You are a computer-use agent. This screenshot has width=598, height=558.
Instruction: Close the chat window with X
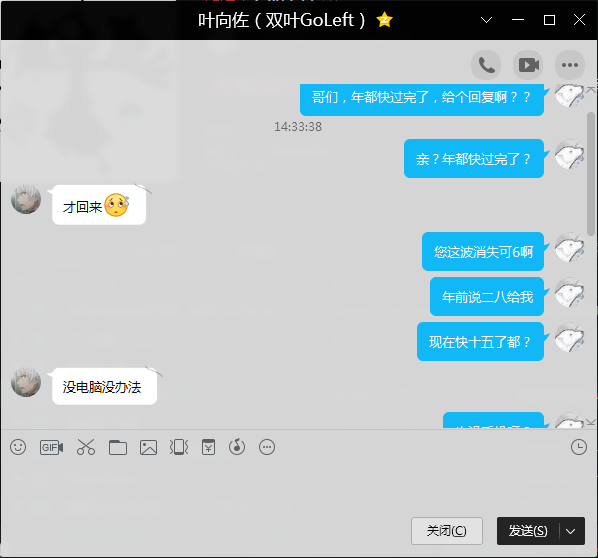579,20
